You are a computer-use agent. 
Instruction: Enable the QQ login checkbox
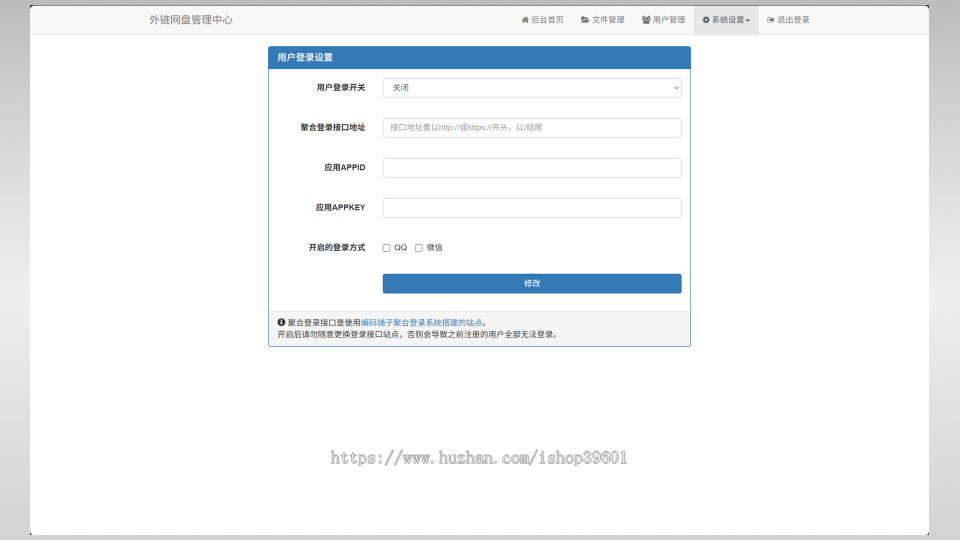(x=386, y=248)
